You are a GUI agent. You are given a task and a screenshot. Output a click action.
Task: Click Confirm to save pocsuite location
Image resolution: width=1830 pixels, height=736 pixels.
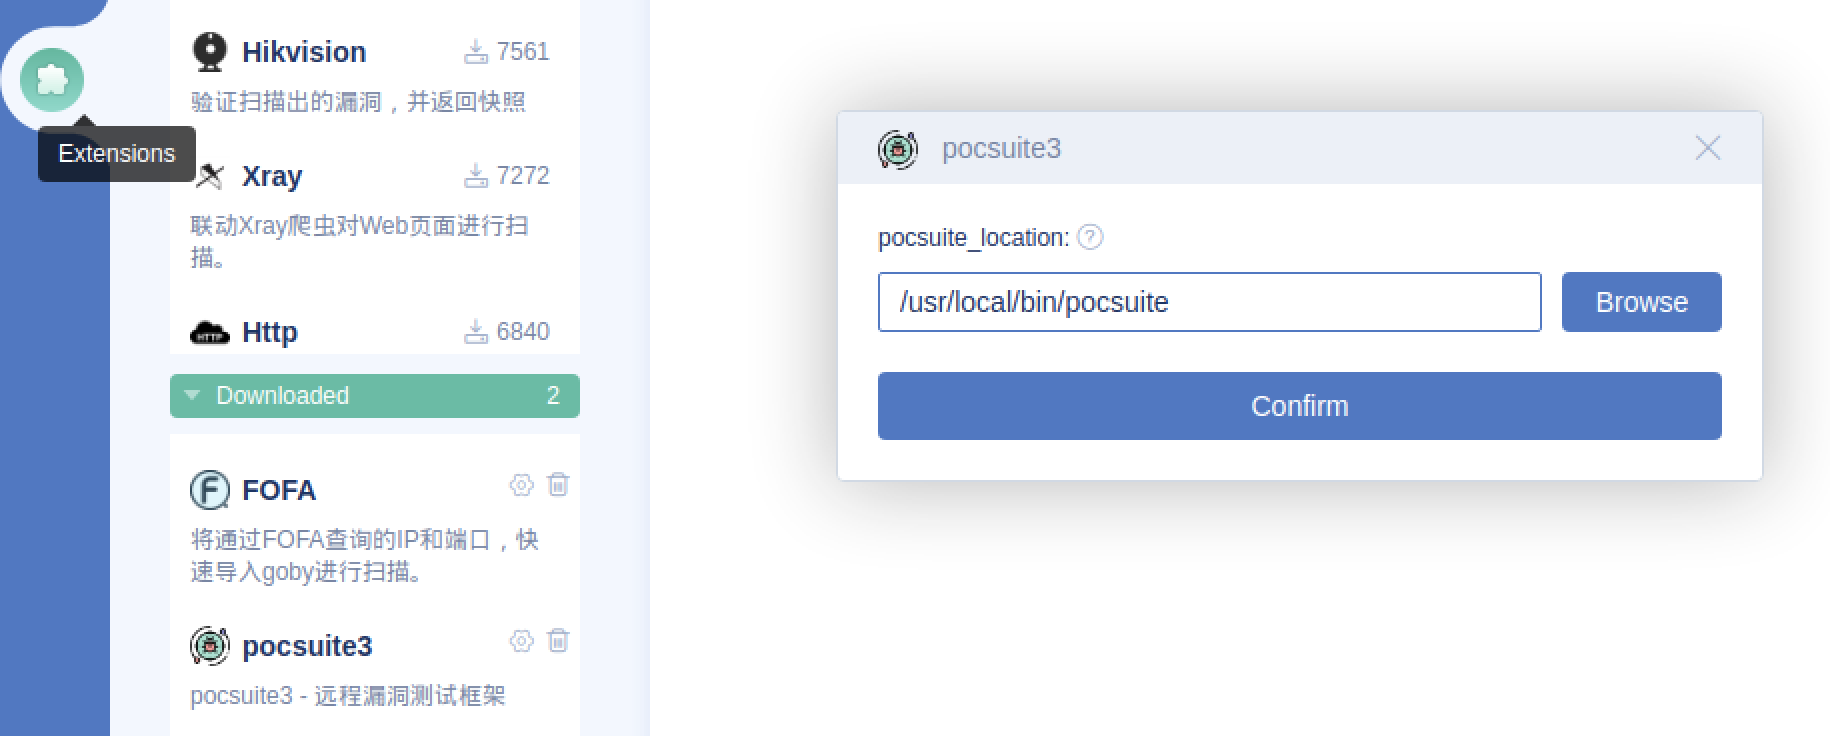click(1298, 405)
